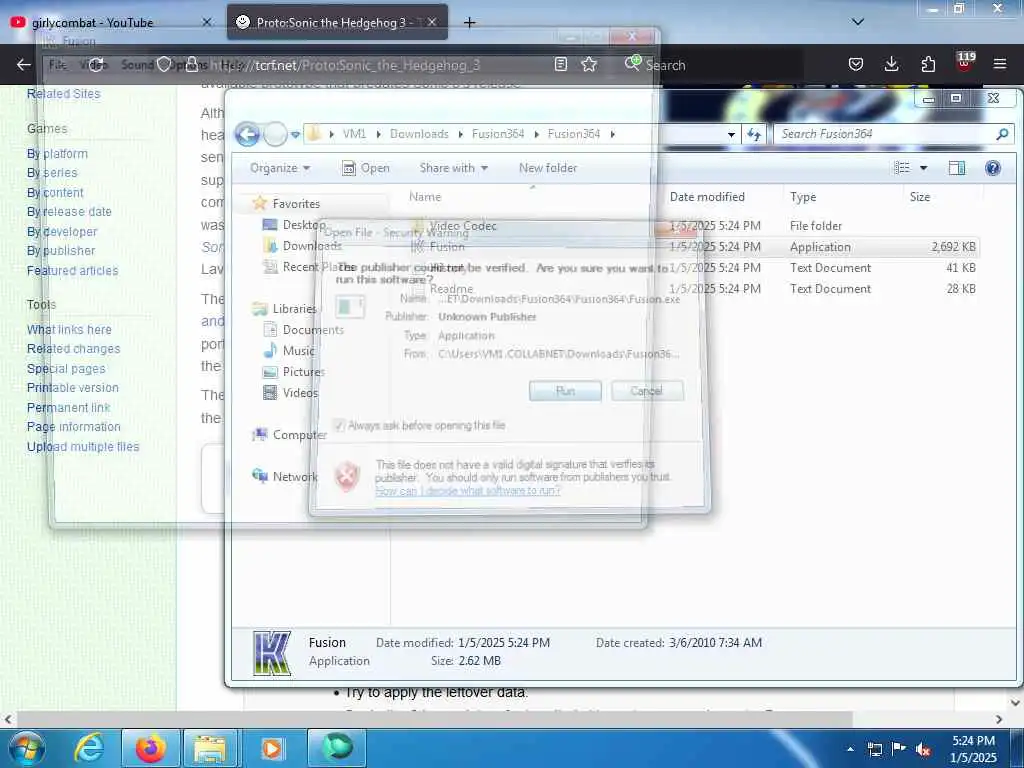Click the volume speaker tray icon
Viewport: 1024px width, 768px height.
[x=923, y=749]
